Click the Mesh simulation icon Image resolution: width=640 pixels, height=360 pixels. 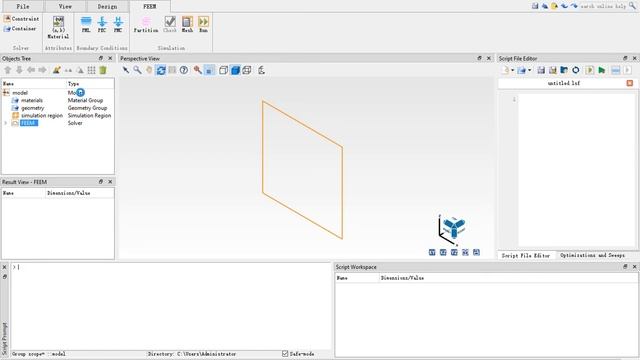(187, 24)
